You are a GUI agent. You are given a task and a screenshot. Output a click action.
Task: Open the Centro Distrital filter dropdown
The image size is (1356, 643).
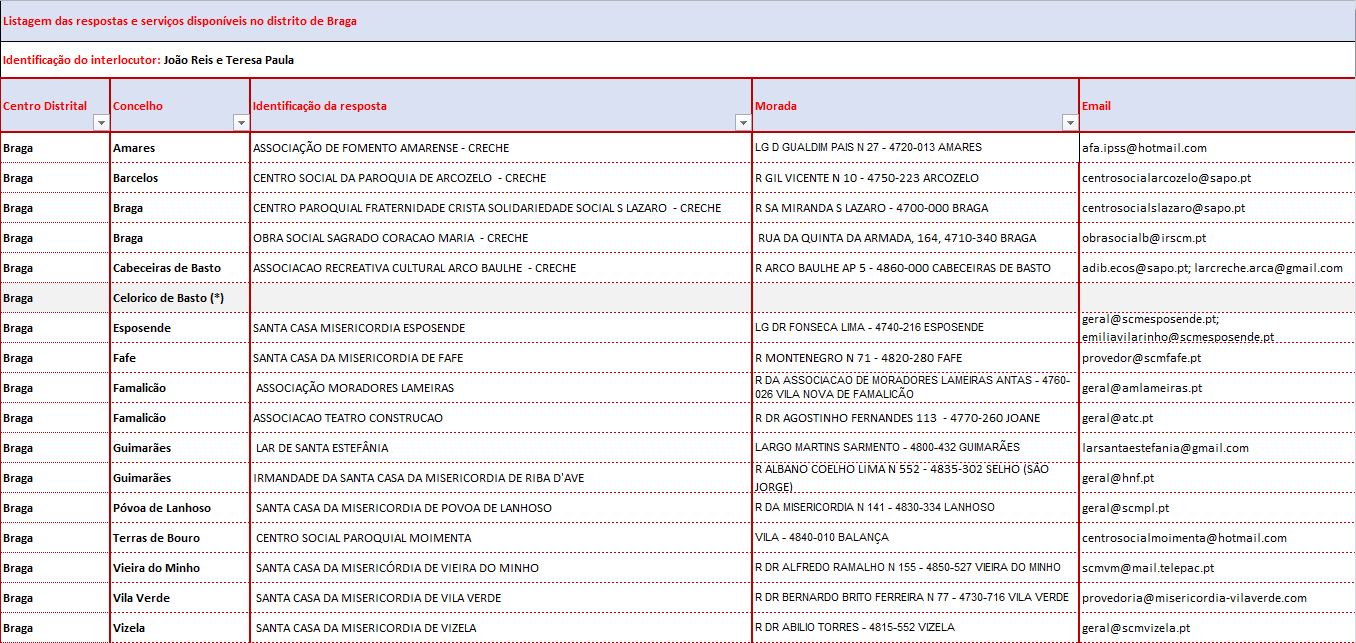pos(100,122)
